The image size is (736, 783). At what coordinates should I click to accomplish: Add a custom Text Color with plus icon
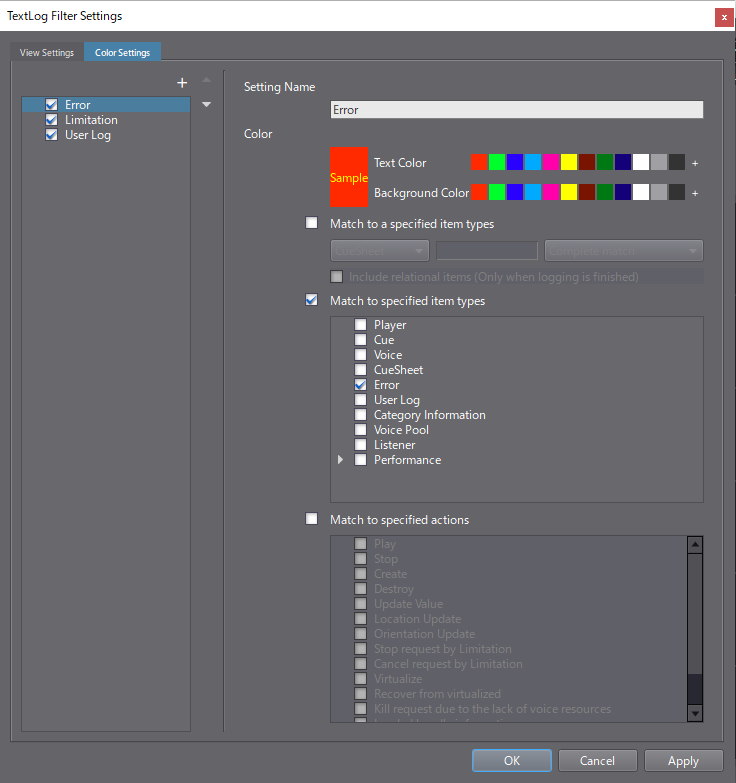(695, 163)
